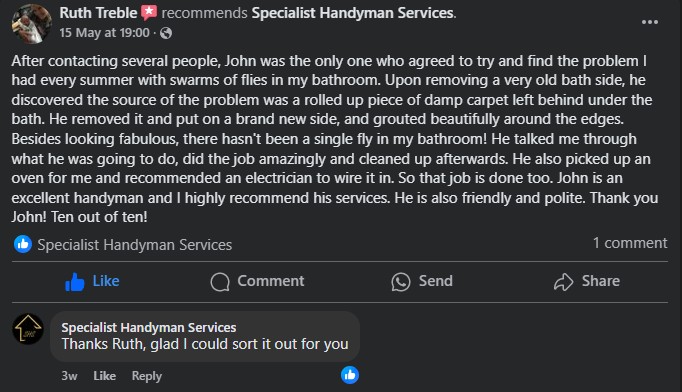This screenshot has width=682, height=392.
Task: Open Ruth Treble's profile name link
Action: 98,13
